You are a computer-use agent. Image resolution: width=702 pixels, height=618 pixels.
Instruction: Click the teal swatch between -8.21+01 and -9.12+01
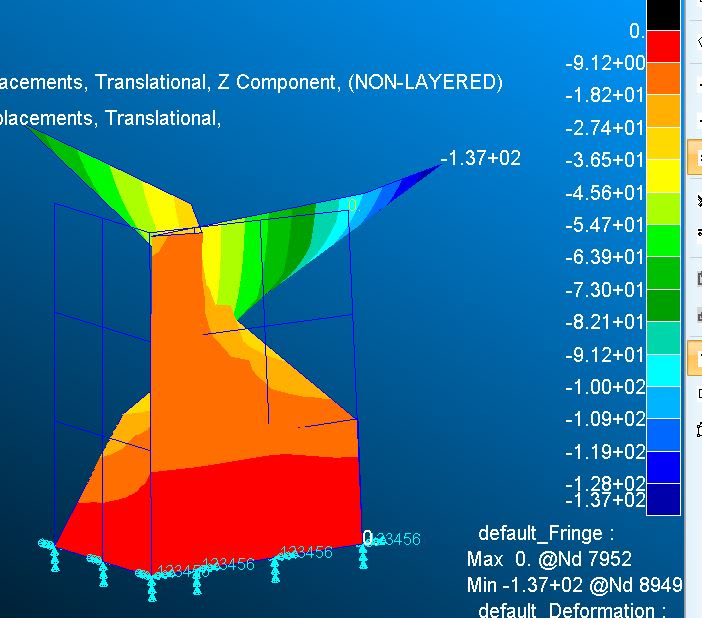pos(663,338)
